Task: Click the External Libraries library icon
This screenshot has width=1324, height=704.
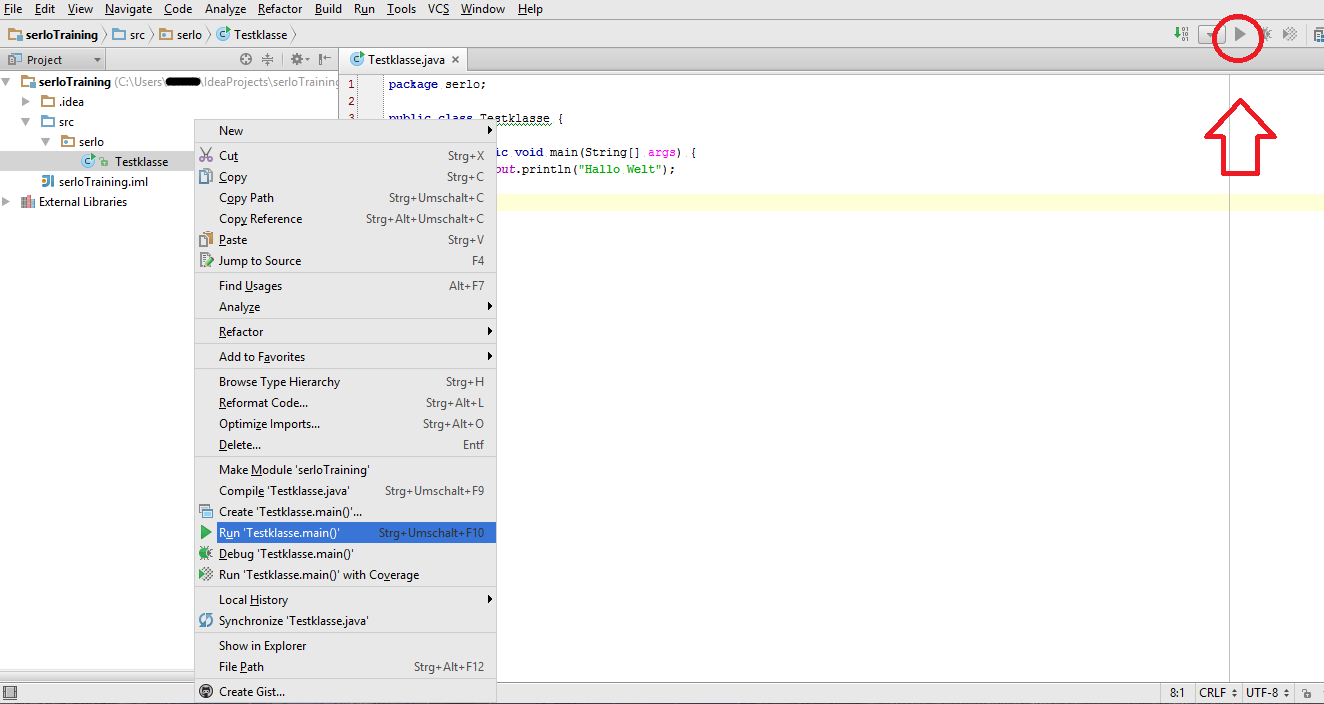Action: tap(27, 202)
